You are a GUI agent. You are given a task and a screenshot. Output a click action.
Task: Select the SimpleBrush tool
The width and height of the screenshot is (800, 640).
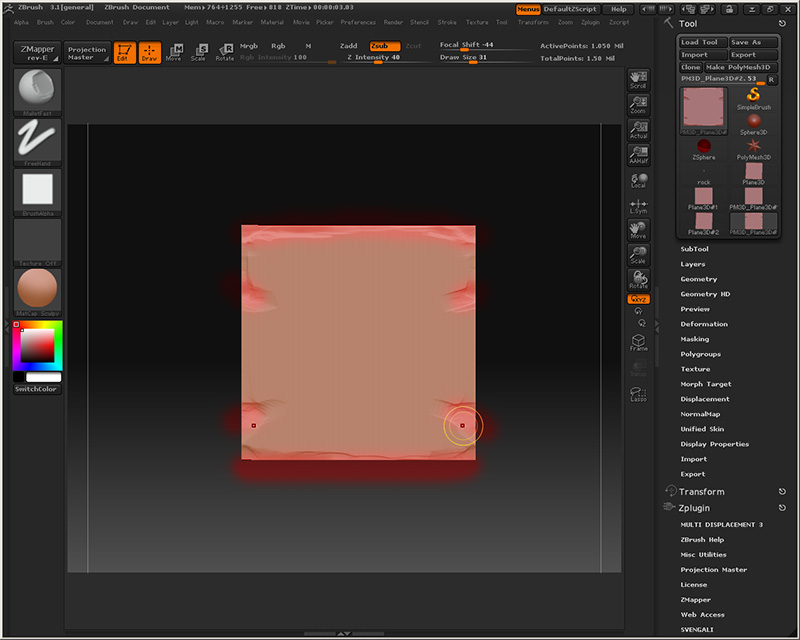pos(754,99)
